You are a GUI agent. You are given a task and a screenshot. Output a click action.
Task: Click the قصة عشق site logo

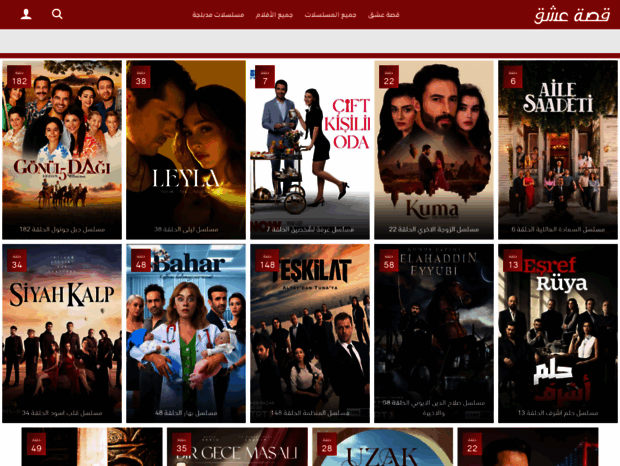(x=572, y=15)
